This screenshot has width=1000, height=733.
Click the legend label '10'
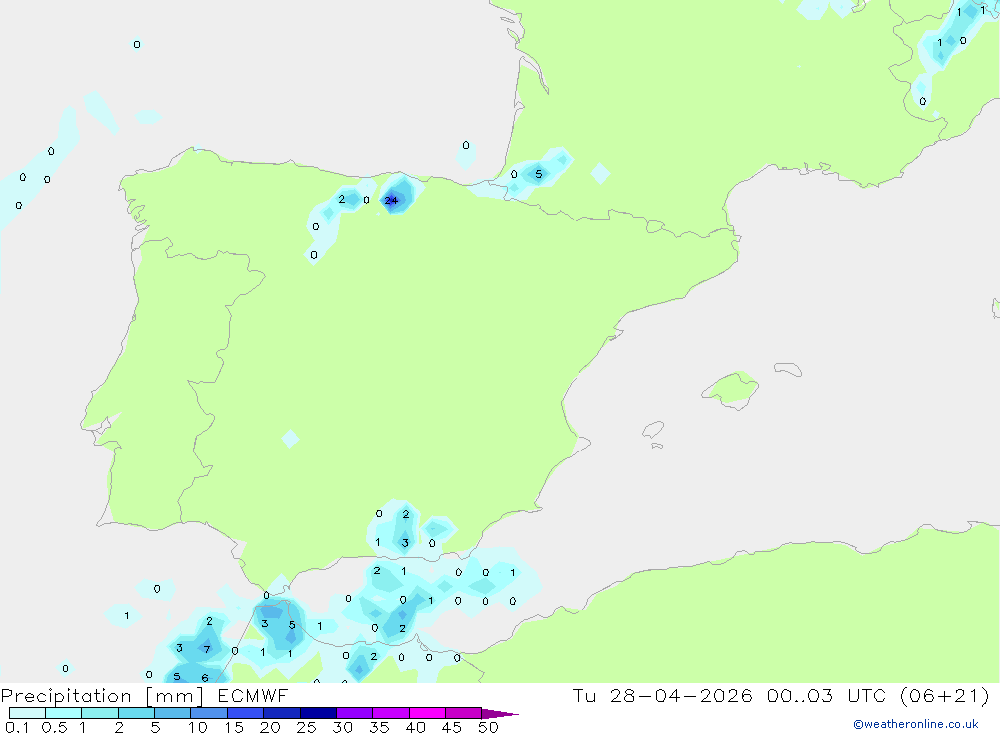pos(198,727)
